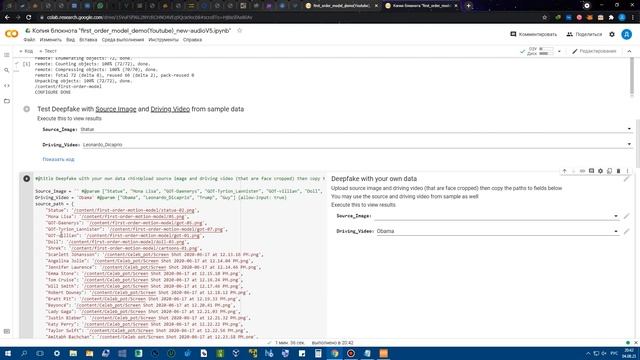This screenshot has width=640, height=360.
Task: Open the Справка menu
Action: [192, 40]
